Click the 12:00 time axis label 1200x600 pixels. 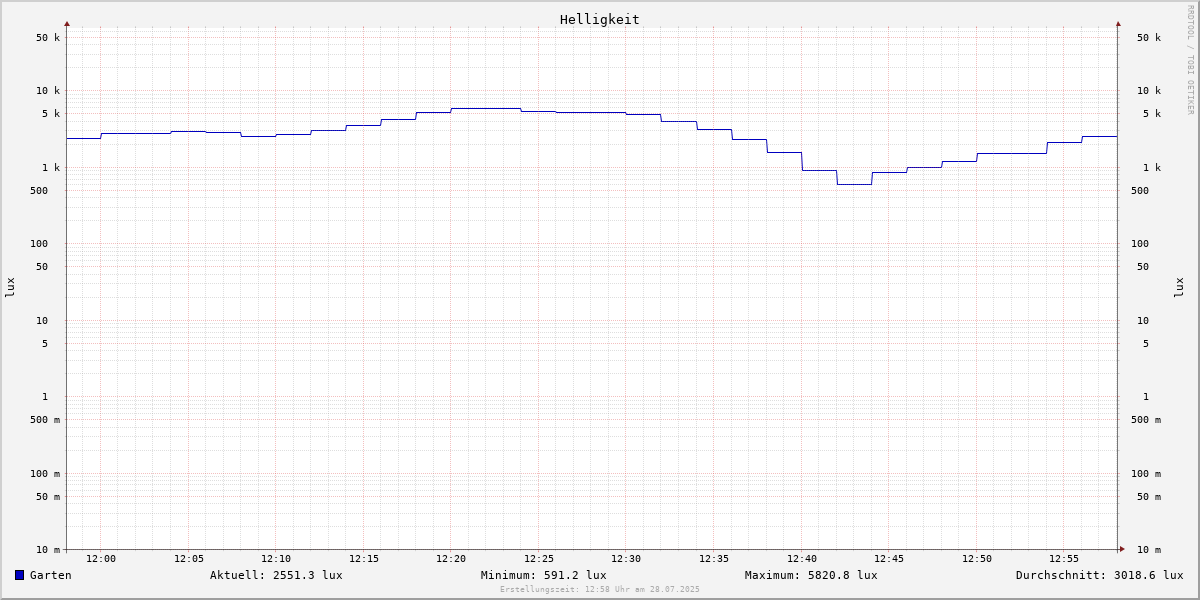tap(101, 559)
